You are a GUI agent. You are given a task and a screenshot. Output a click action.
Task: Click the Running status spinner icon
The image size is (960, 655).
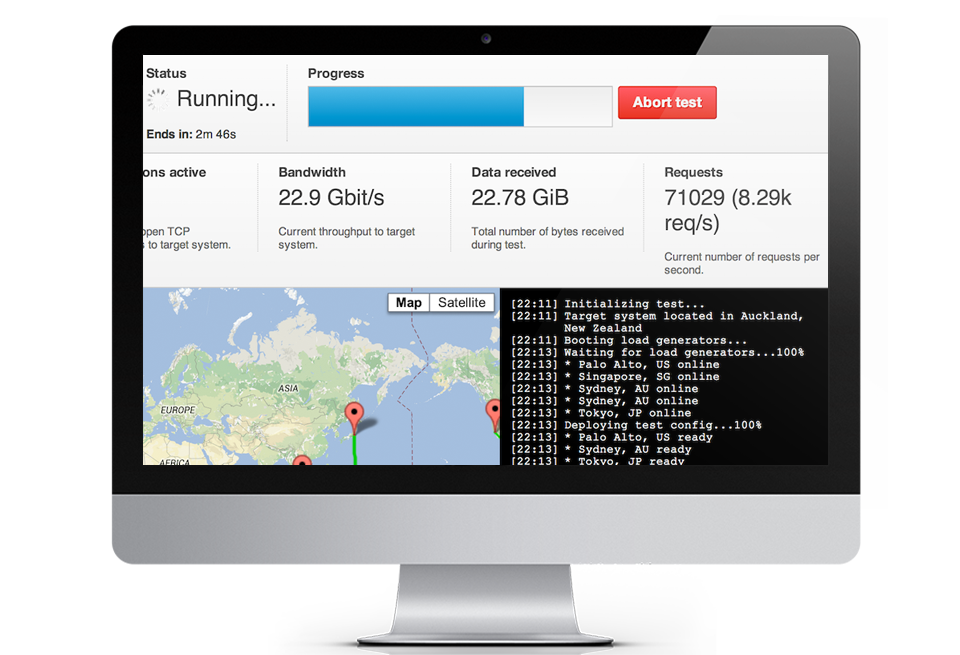coord(158,99)
